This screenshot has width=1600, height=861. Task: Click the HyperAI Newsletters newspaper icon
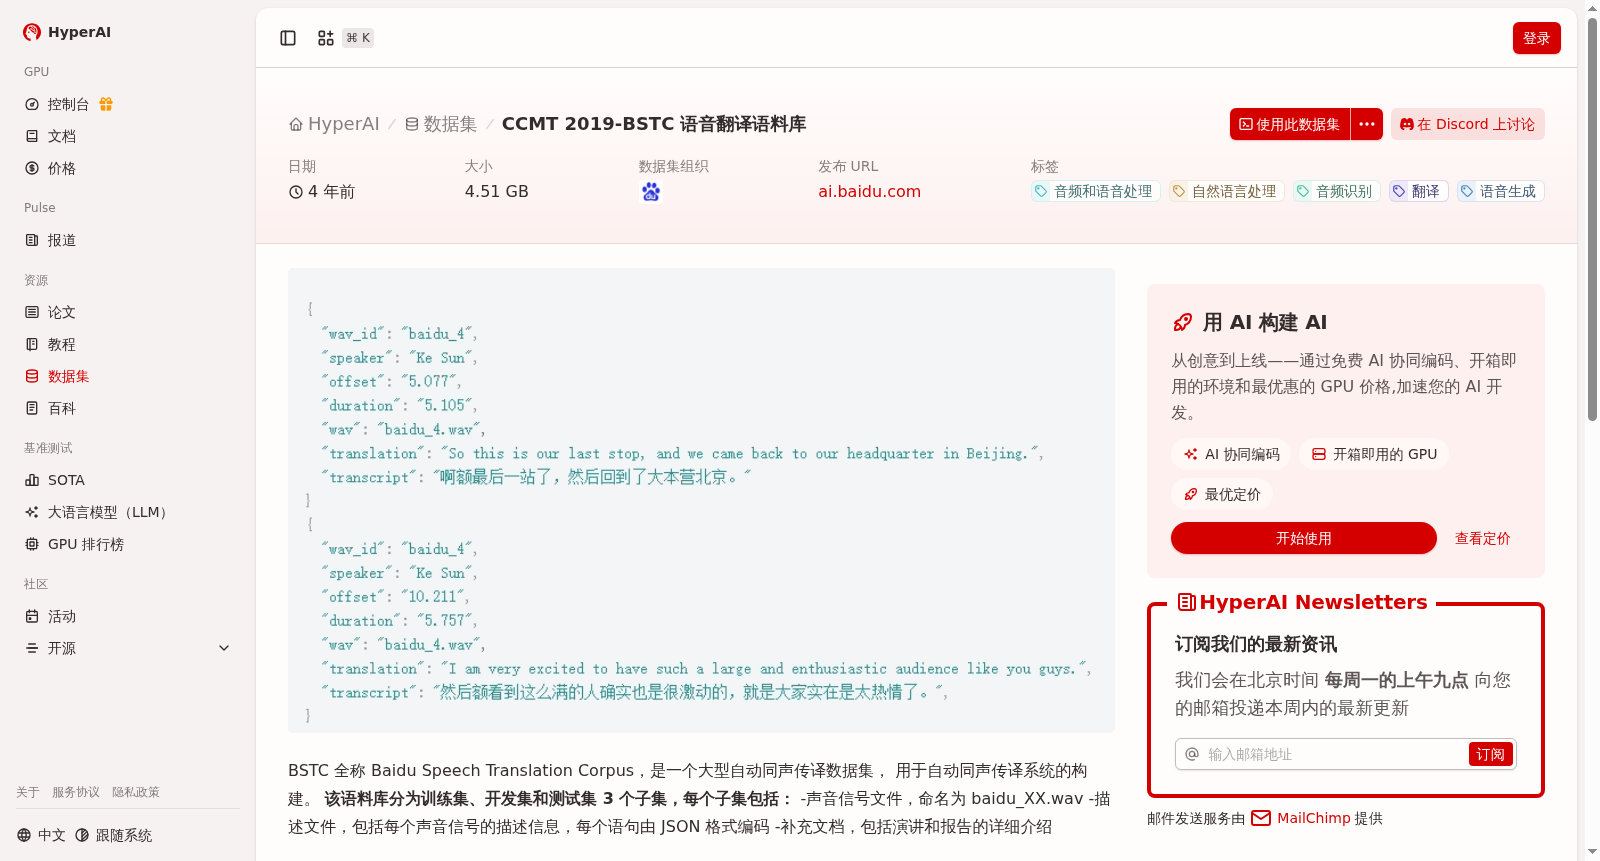(1187, 602)
